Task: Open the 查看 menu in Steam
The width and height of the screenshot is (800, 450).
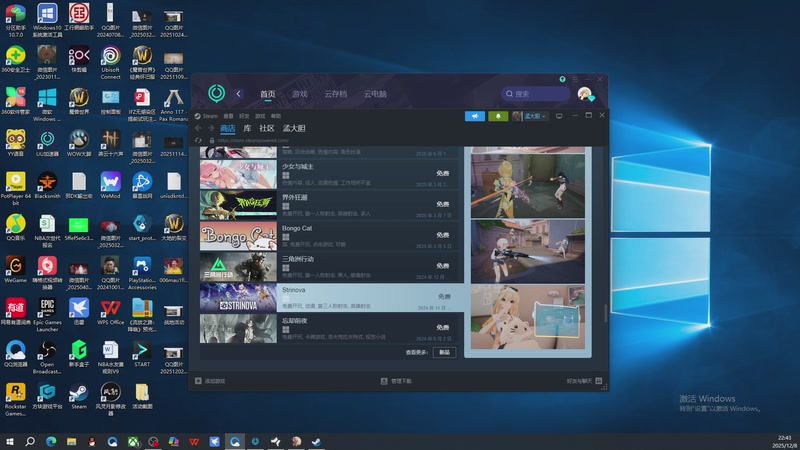Action: 228,116
